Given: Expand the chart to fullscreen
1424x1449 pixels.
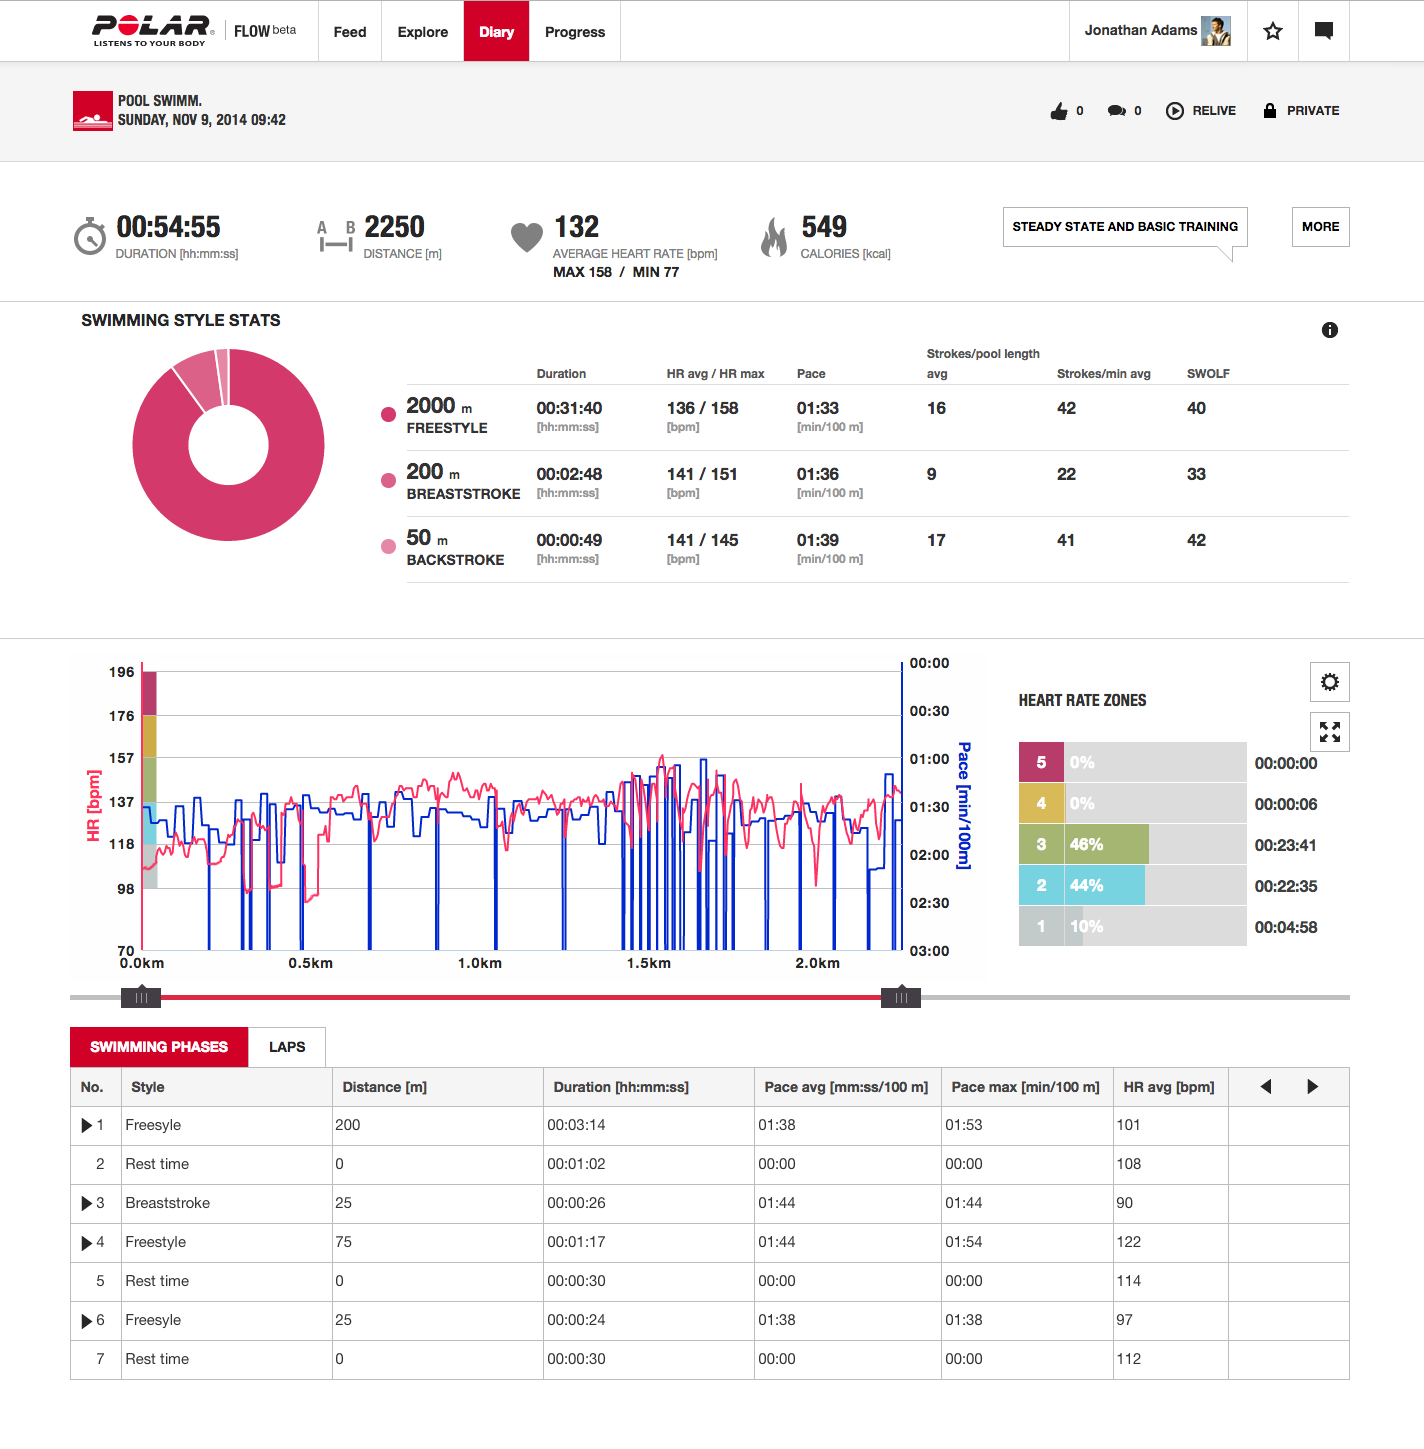Looking at the screenshot, I should tap(1329, 732).
